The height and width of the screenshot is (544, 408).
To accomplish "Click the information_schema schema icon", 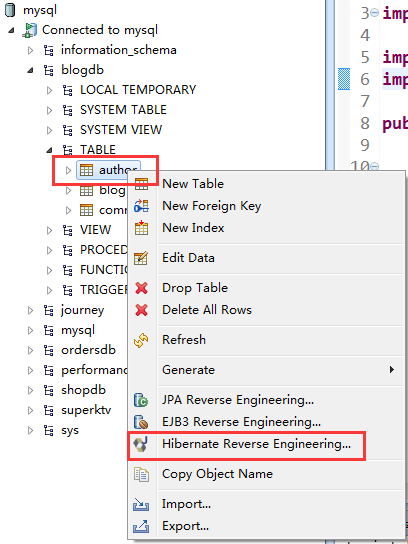I will click(49, 51).
